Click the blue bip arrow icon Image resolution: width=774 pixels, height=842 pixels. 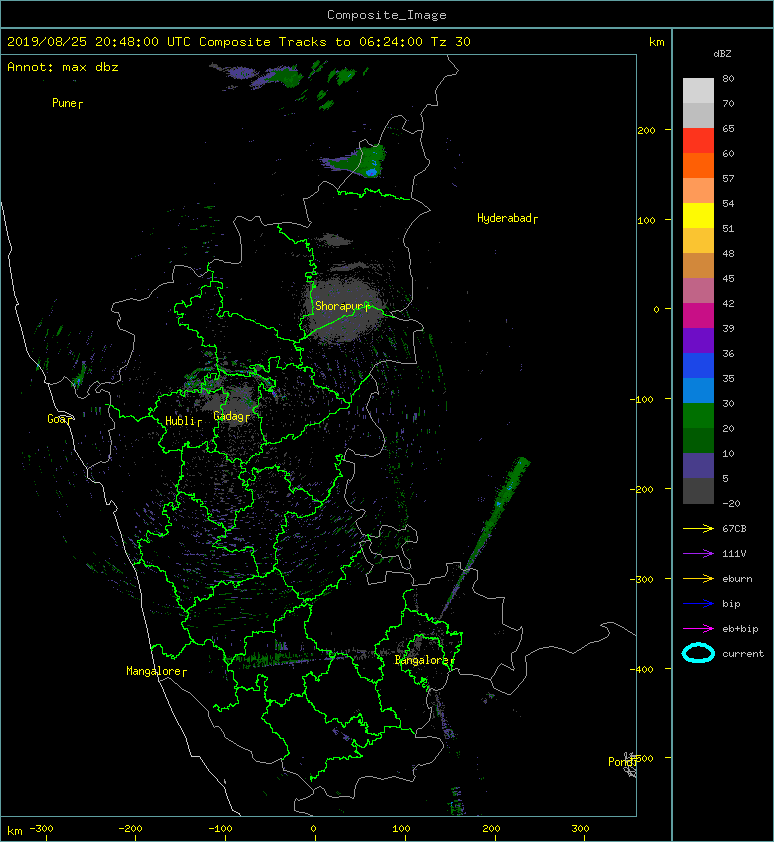point(698,604)
